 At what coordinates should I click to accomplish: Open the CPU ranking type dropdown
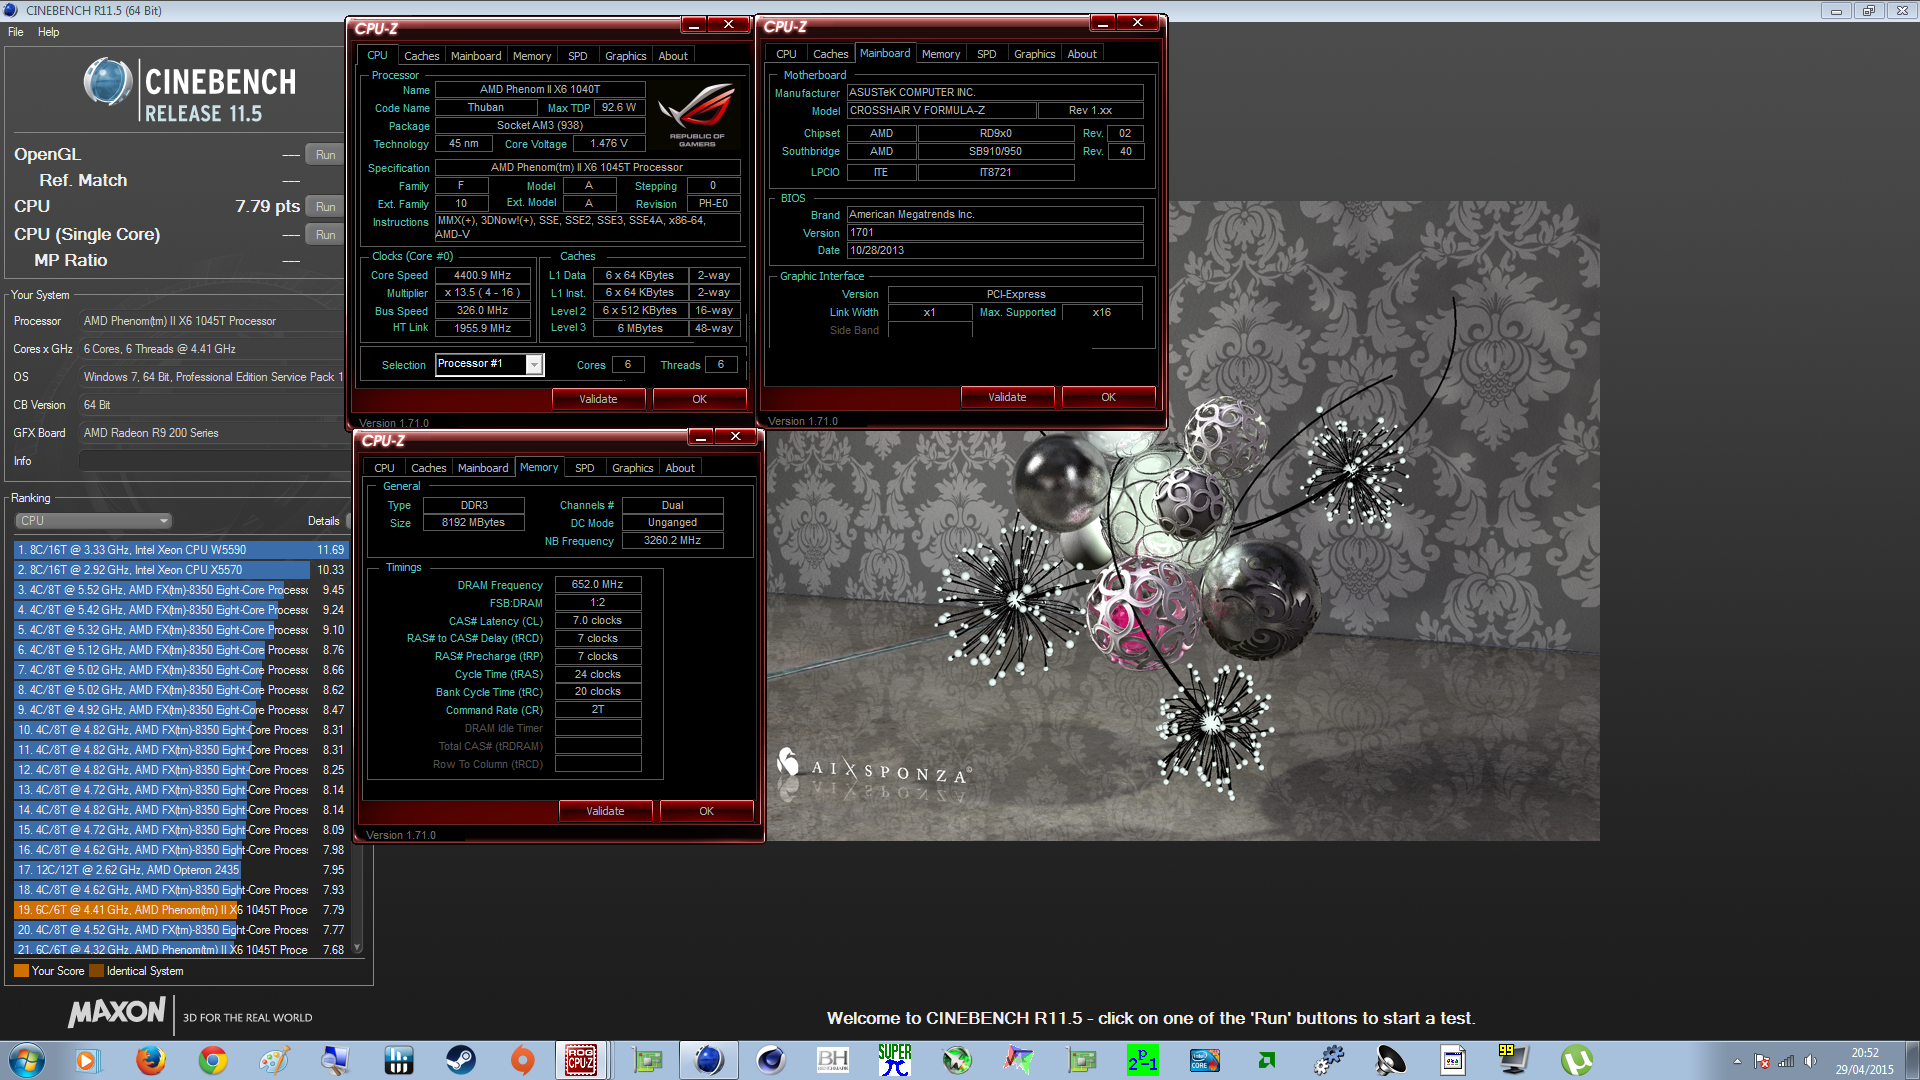point(94,521)
